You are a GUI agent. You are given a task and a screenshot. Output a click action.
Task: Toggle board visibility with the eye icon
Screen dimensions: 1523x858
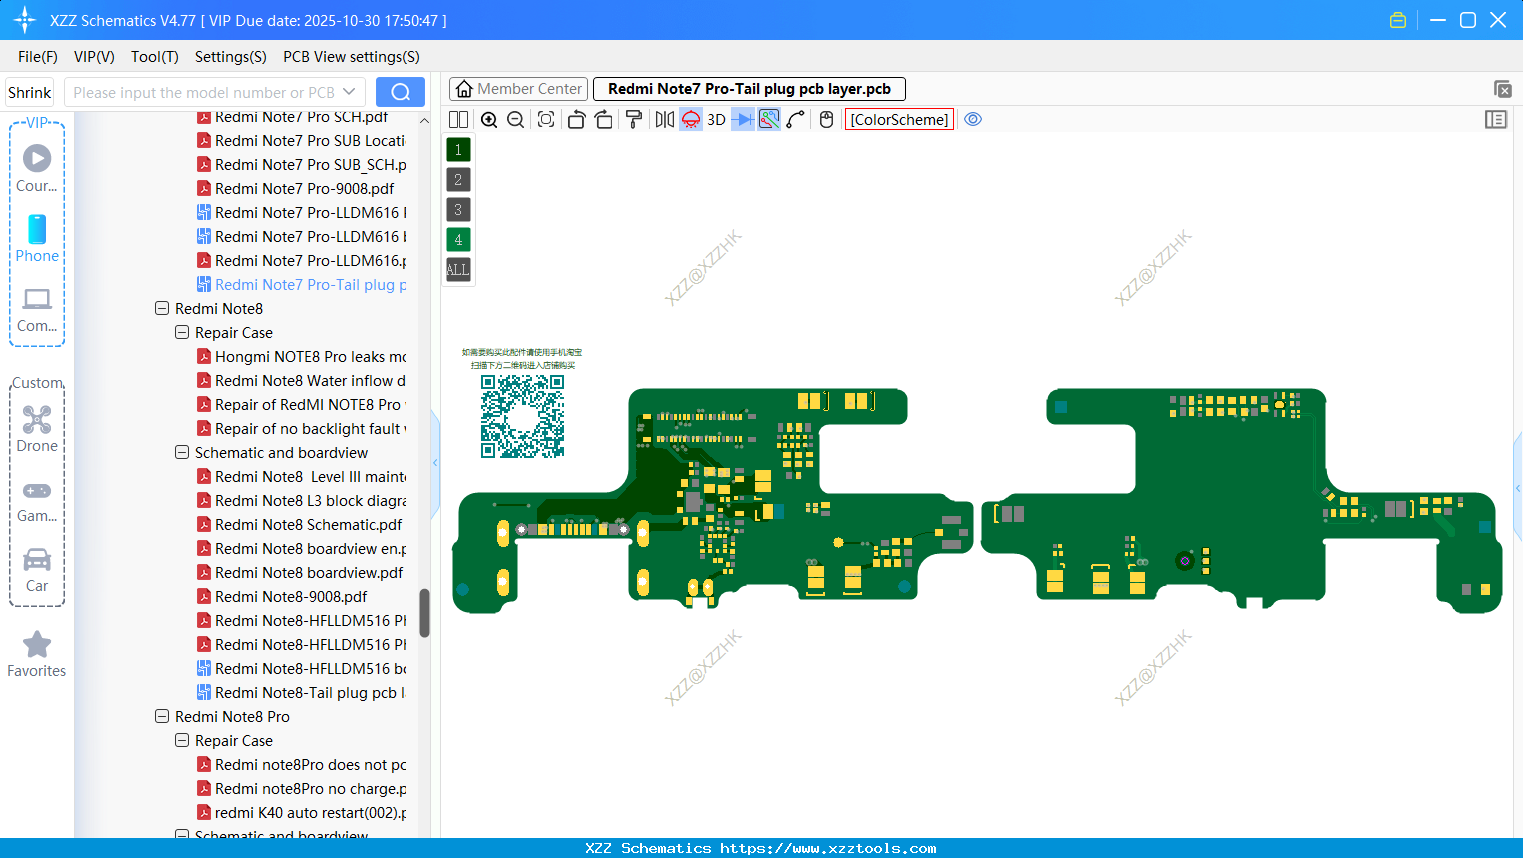point(972,119)
